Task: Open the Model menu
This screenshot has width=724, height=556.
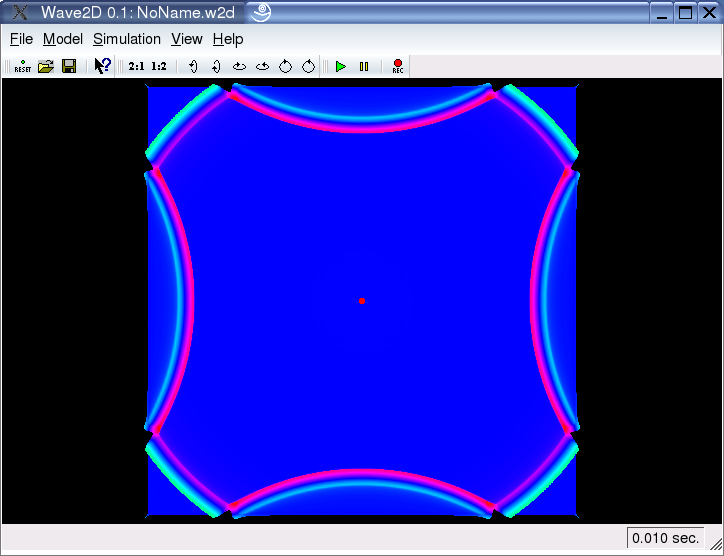Action: tap(62, 39)
